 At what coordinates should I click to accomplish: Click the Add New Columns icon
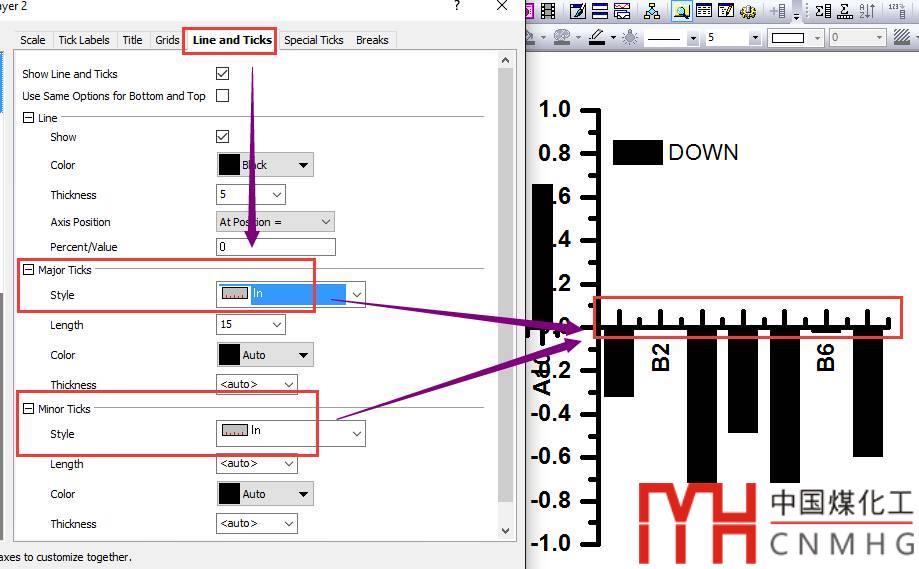point(778,11)
